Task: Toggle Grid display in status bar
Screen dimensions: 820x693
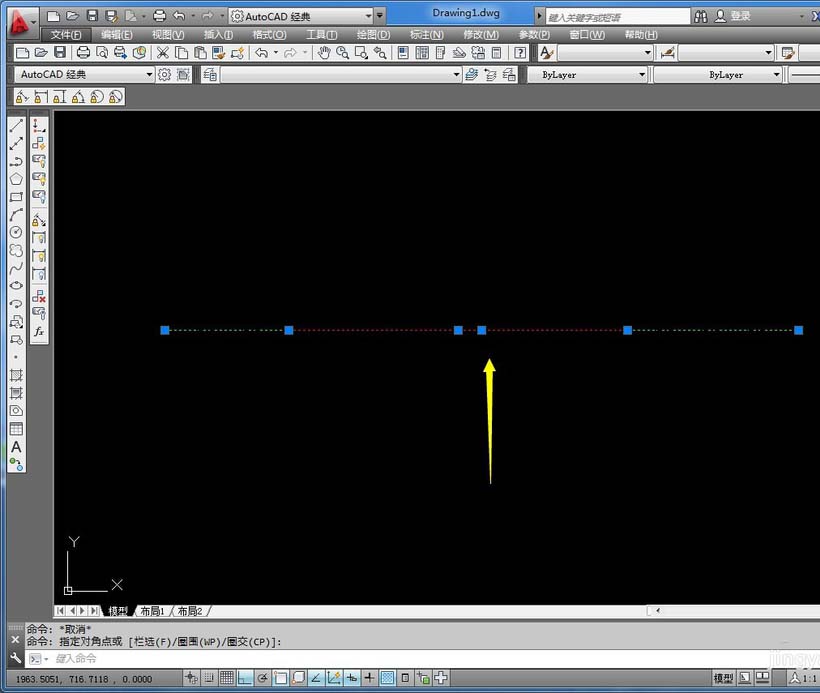Action: pyautogui.click(x=227, y=678)
